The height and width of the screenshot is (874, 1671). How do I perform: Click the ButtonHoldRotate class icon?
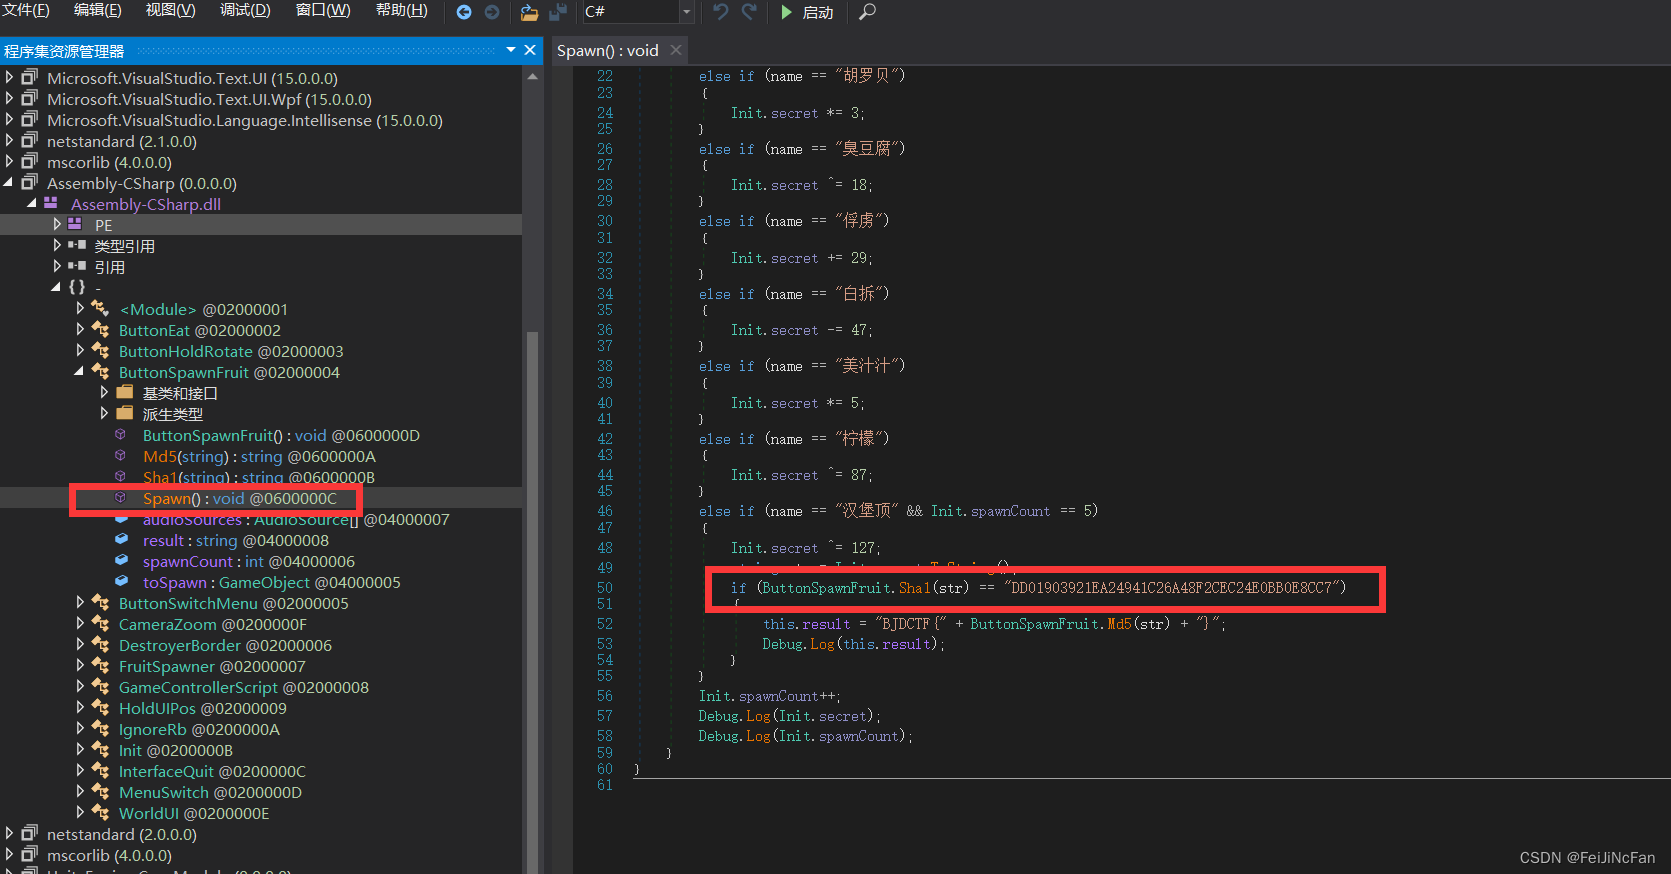coord(100,350)
